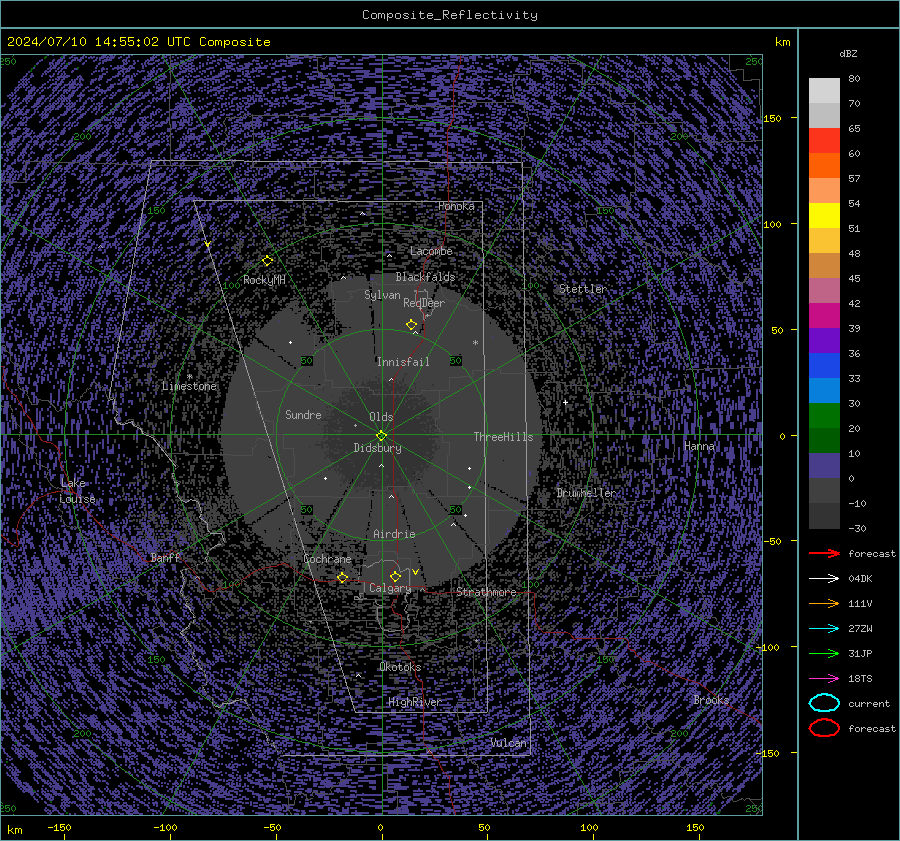Click the dBZ heading of the legend
This screenshot has height=841, width=900.
click(x=848, y=54)
